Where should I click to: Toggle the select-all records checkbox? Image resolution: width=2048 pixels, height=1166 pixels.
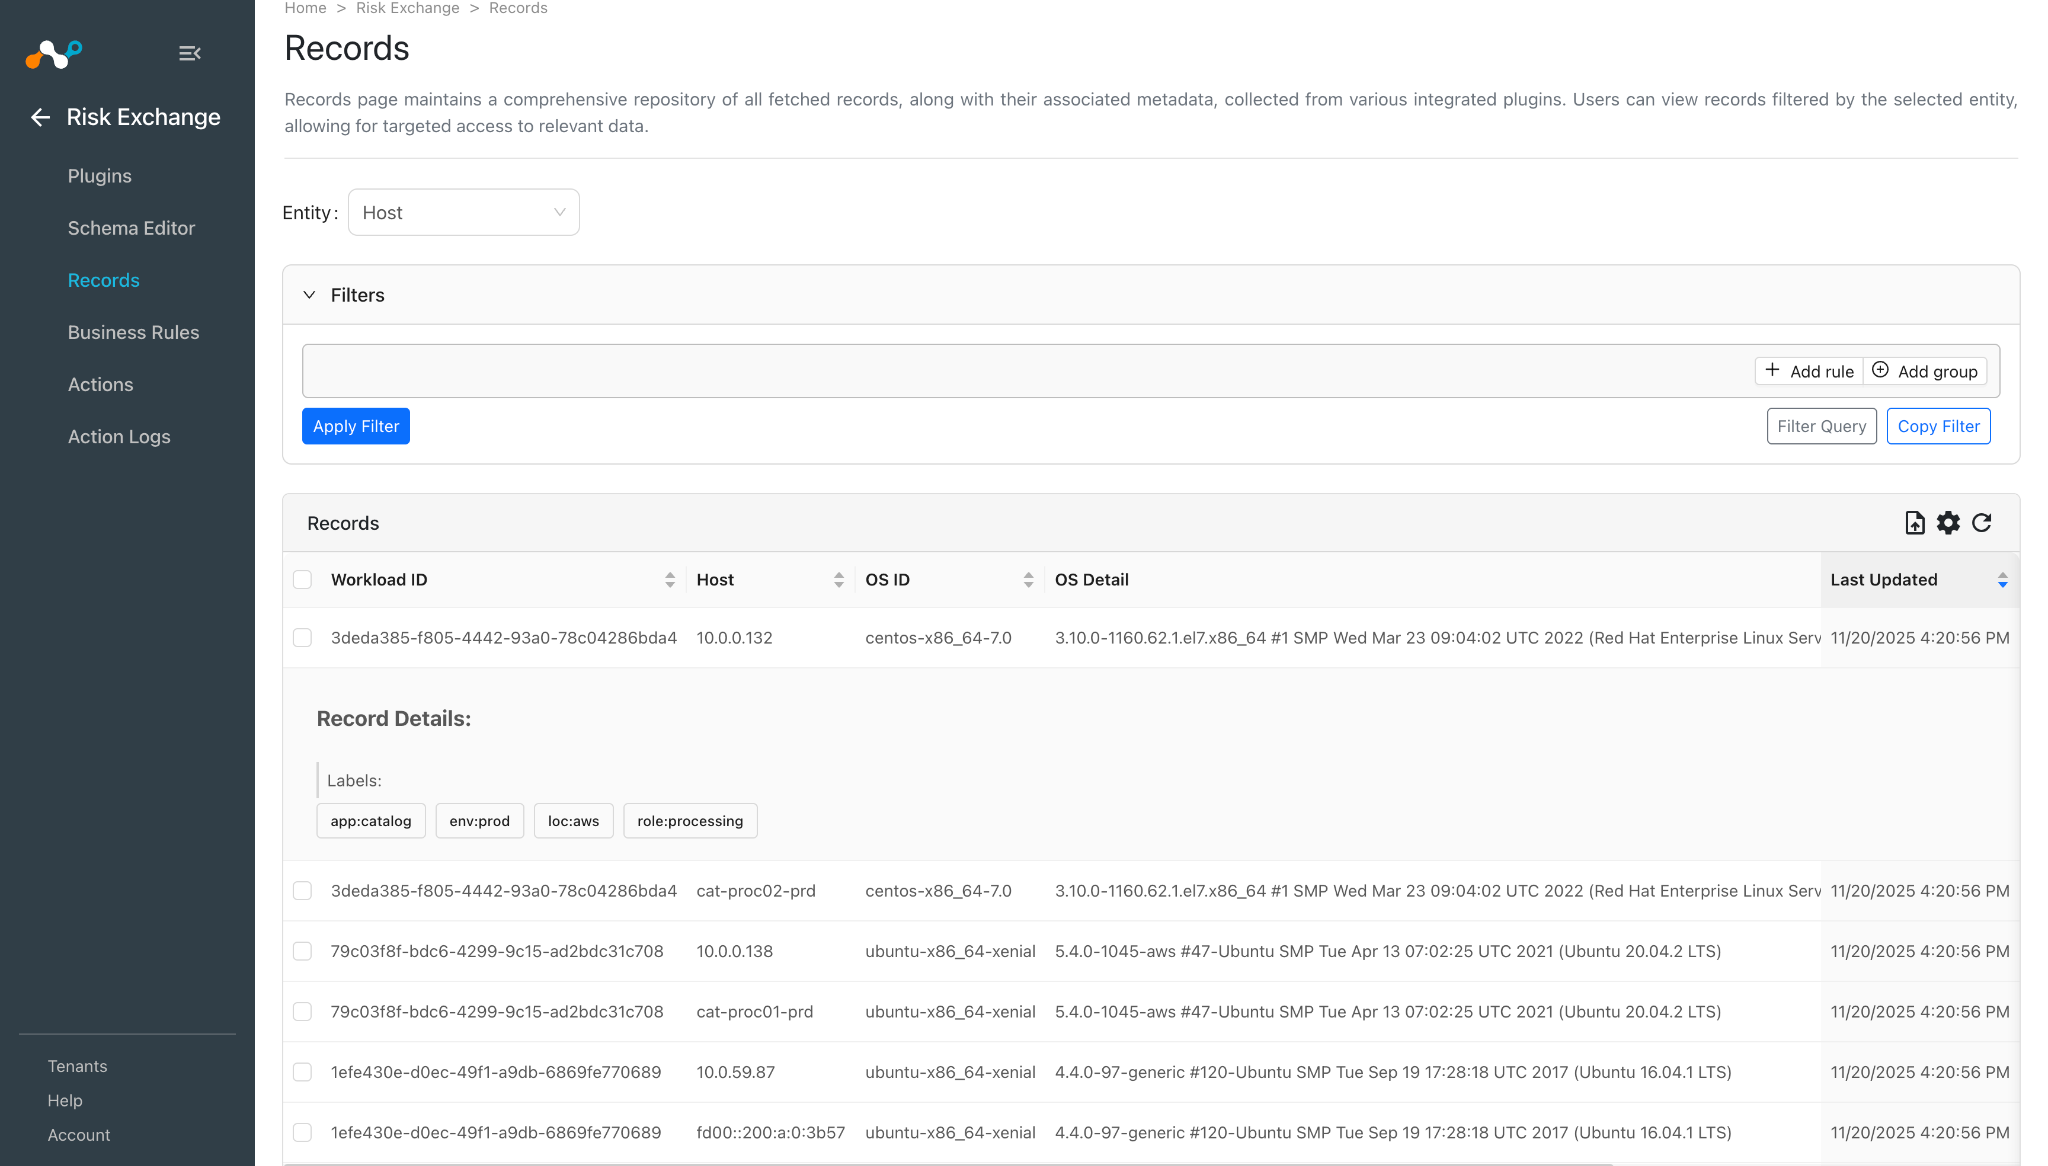tap(302, 580)
